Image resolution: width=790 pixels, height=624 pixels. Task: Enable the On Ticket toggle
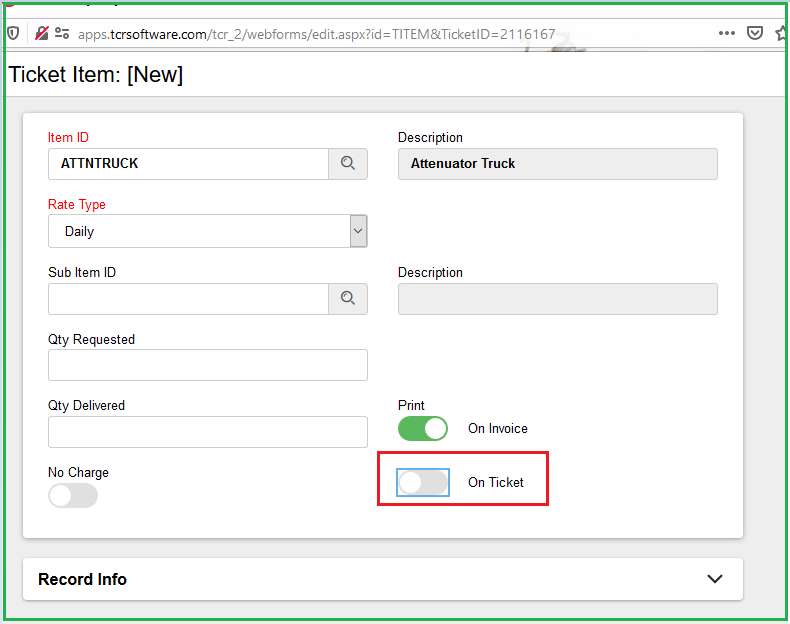(x=423, y=482)
